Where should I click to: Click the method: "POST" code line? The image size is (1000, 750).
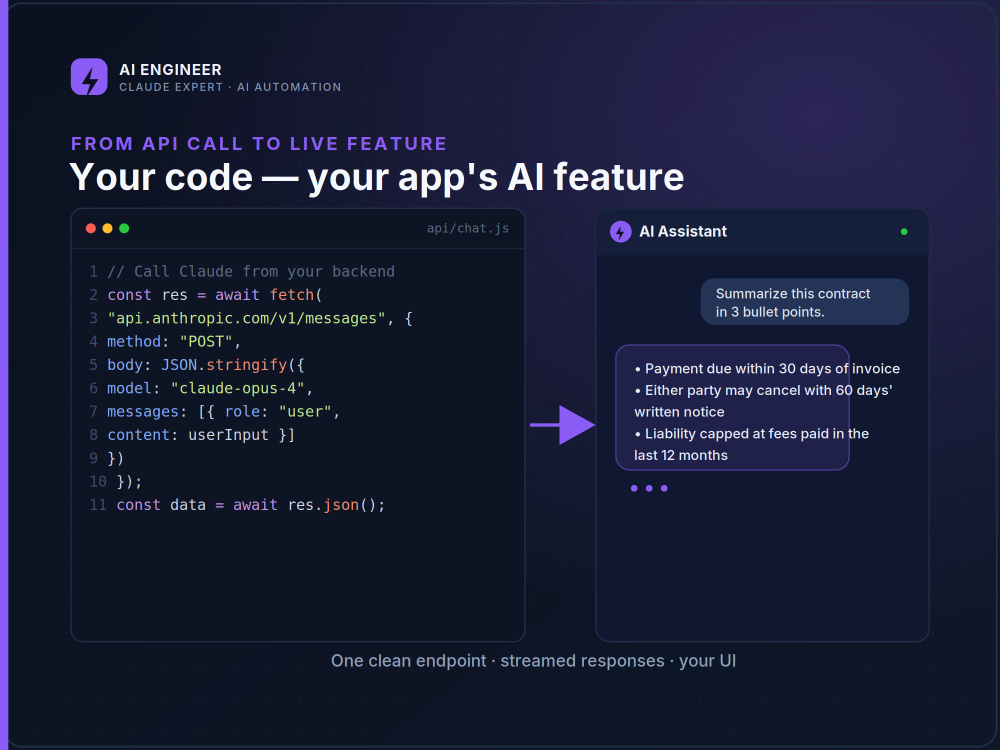174,342
